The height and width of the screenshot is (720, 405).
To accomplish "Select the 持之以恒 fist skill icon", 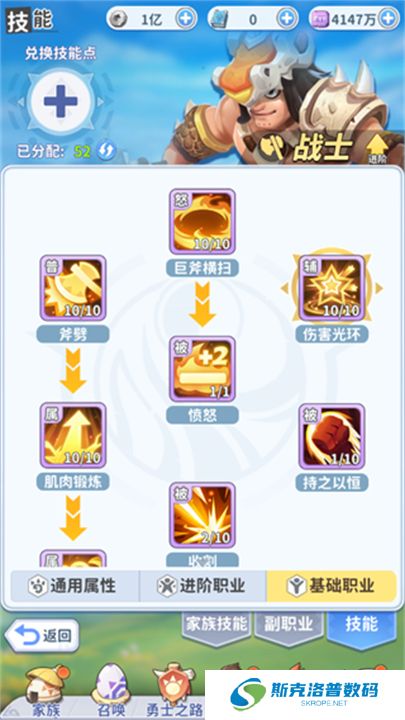I will (332, 436).
